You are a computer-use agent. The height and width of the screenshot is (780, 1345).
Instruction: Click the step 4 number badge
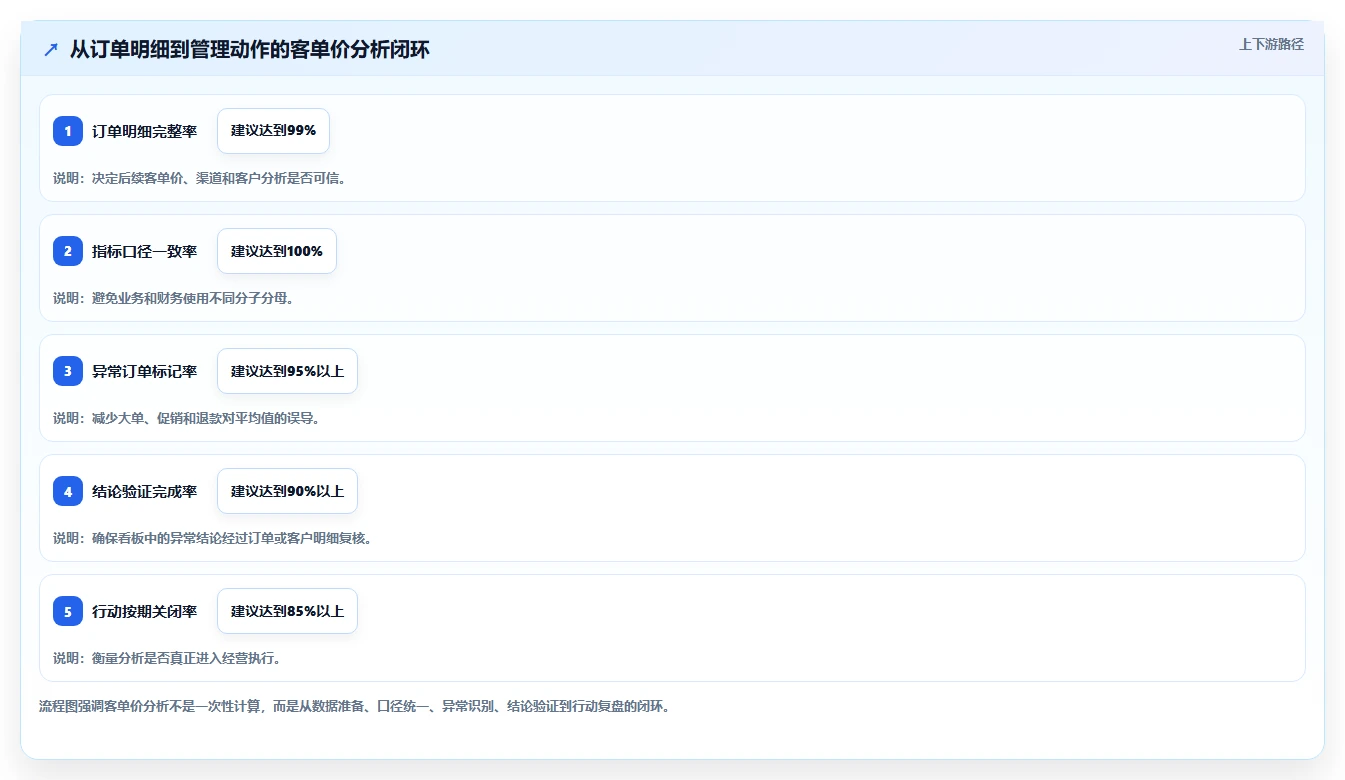click(x=68, y=491)
